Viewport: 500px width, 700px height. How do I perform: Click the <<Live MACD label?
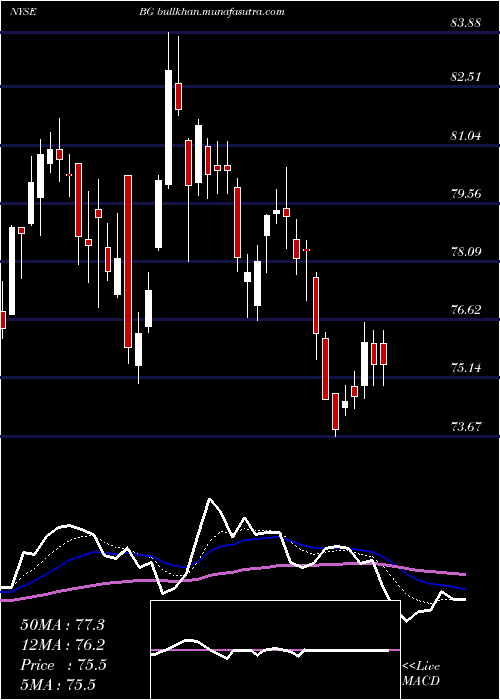pos(421,673)
